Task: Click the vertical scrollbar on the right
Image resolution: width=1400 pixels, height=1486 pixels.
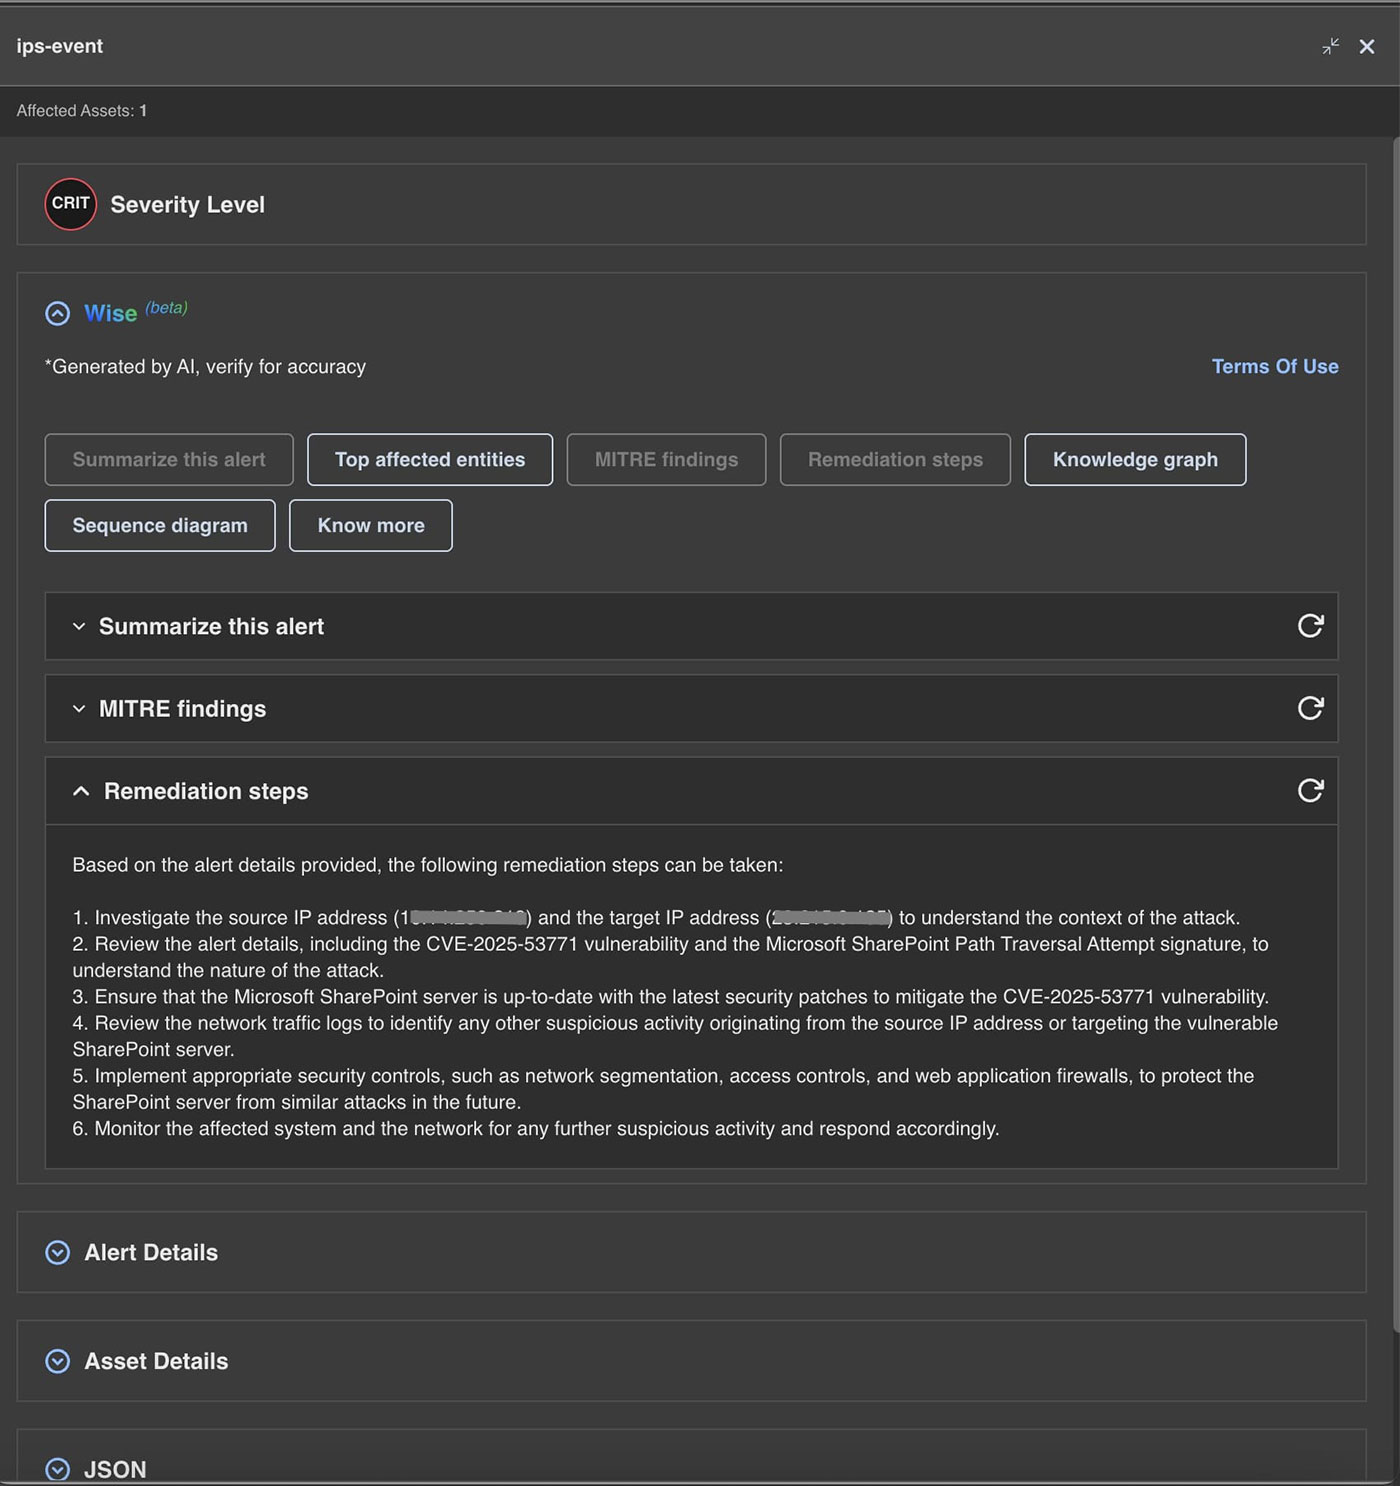Action: click(x=1396, y=735)
